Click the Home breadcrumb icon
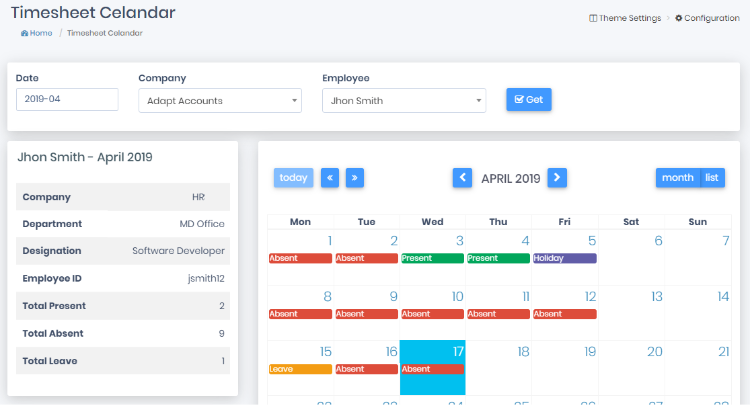The image size is (750, 416). click(24, 33)
